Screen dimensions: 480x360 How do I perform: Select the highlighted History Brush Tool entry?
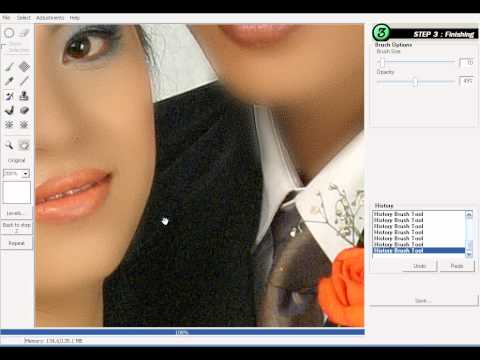pos(419,250)
